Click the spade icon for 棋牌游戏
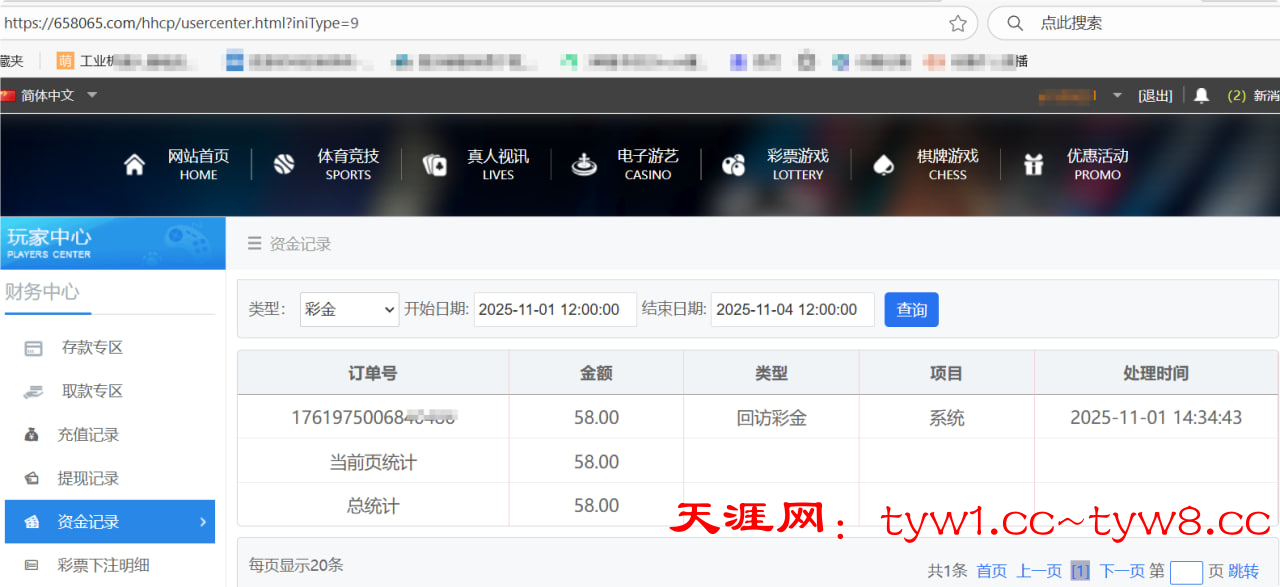The image size is (1280, 587). tap(883, 165)
